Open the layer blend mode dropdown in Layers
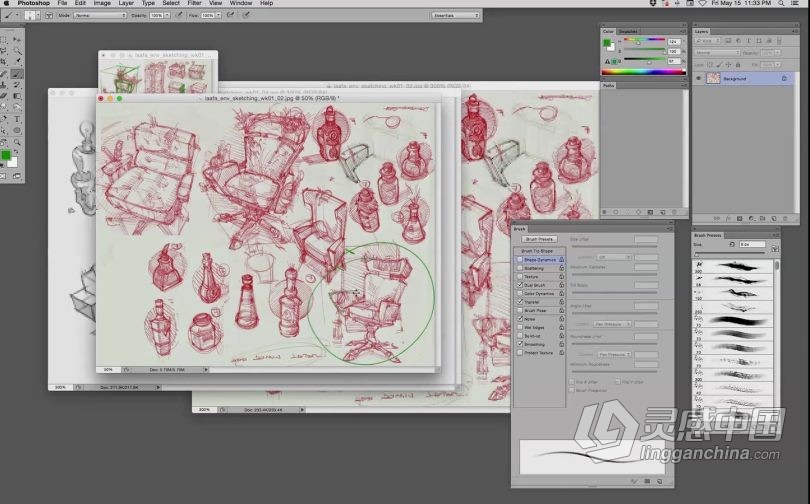 [718, 53]
